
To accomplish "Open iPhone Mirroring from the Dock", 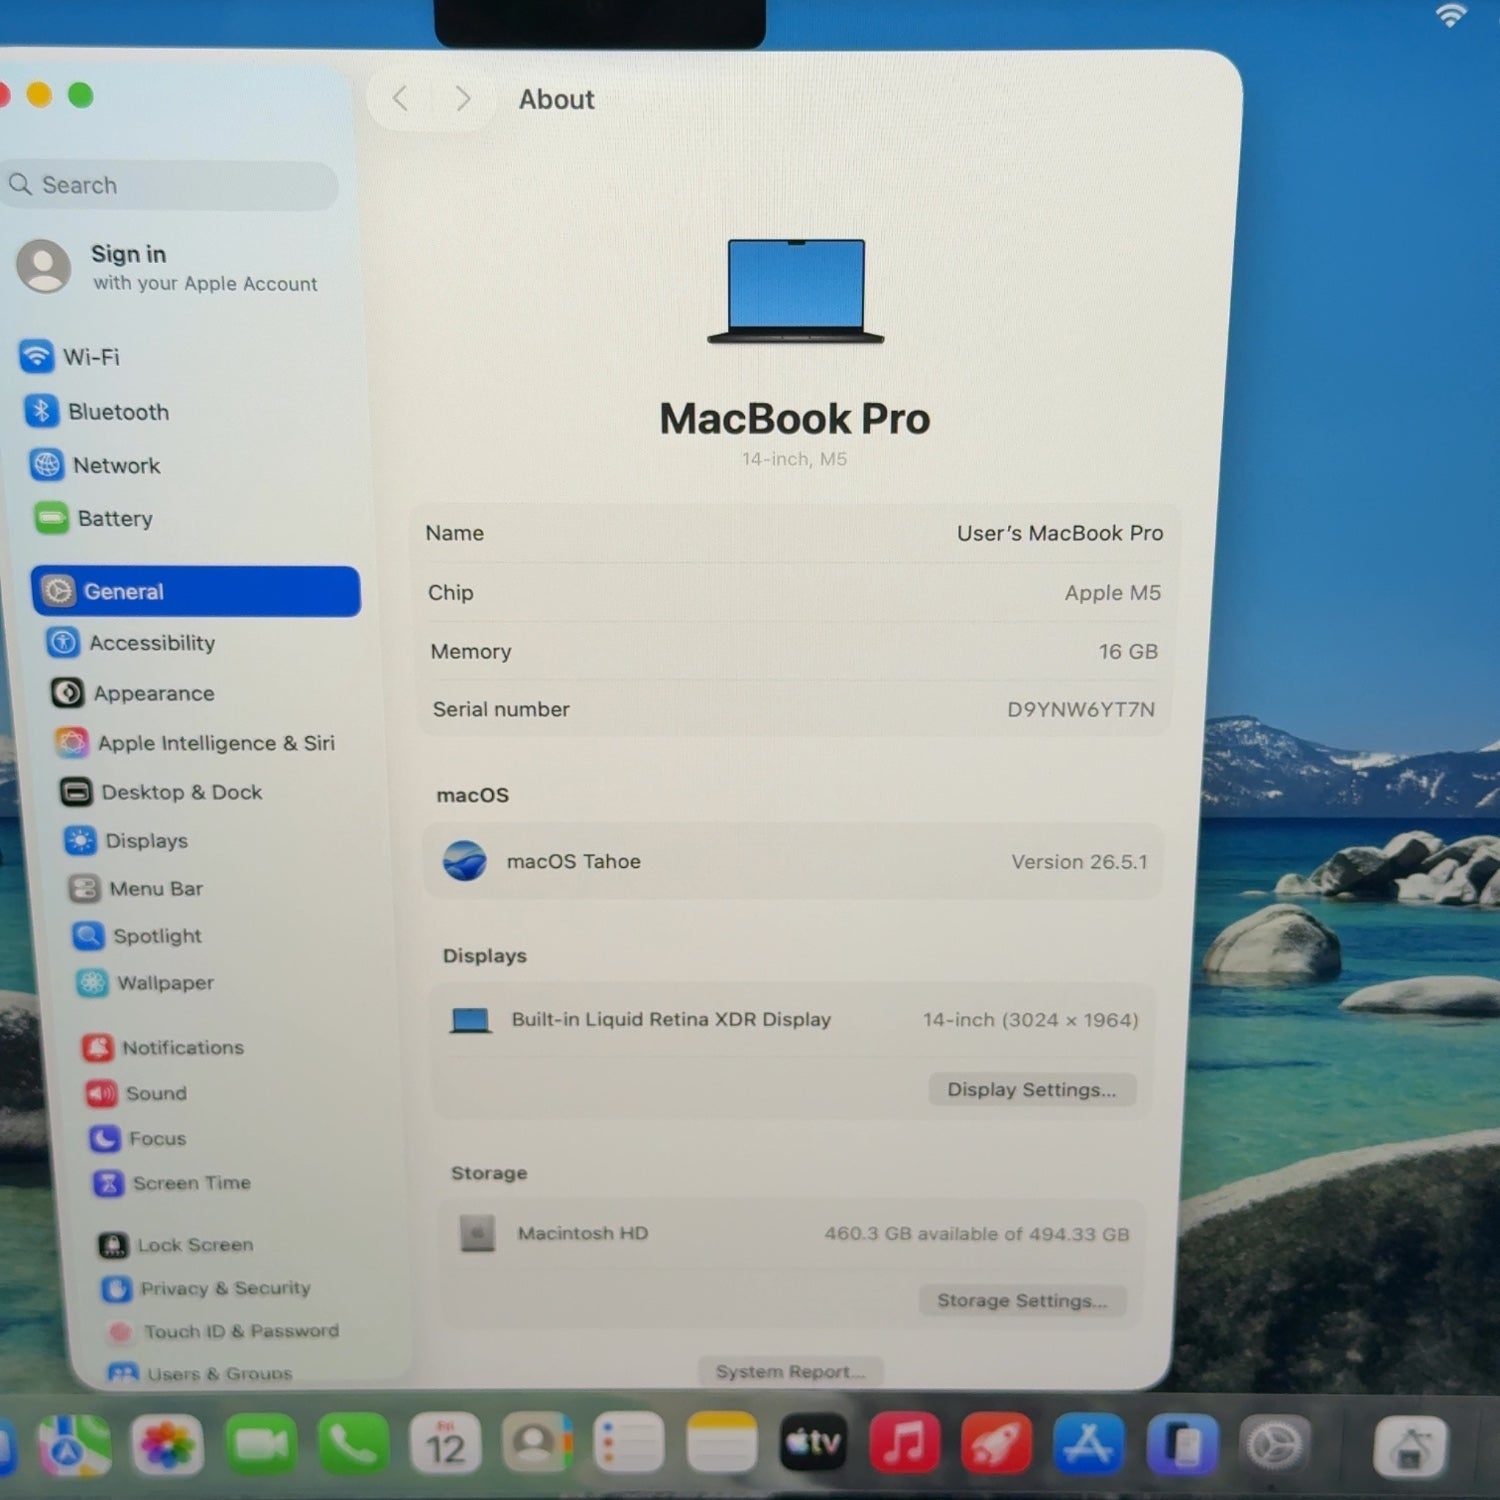I will coord(1182,1445).
